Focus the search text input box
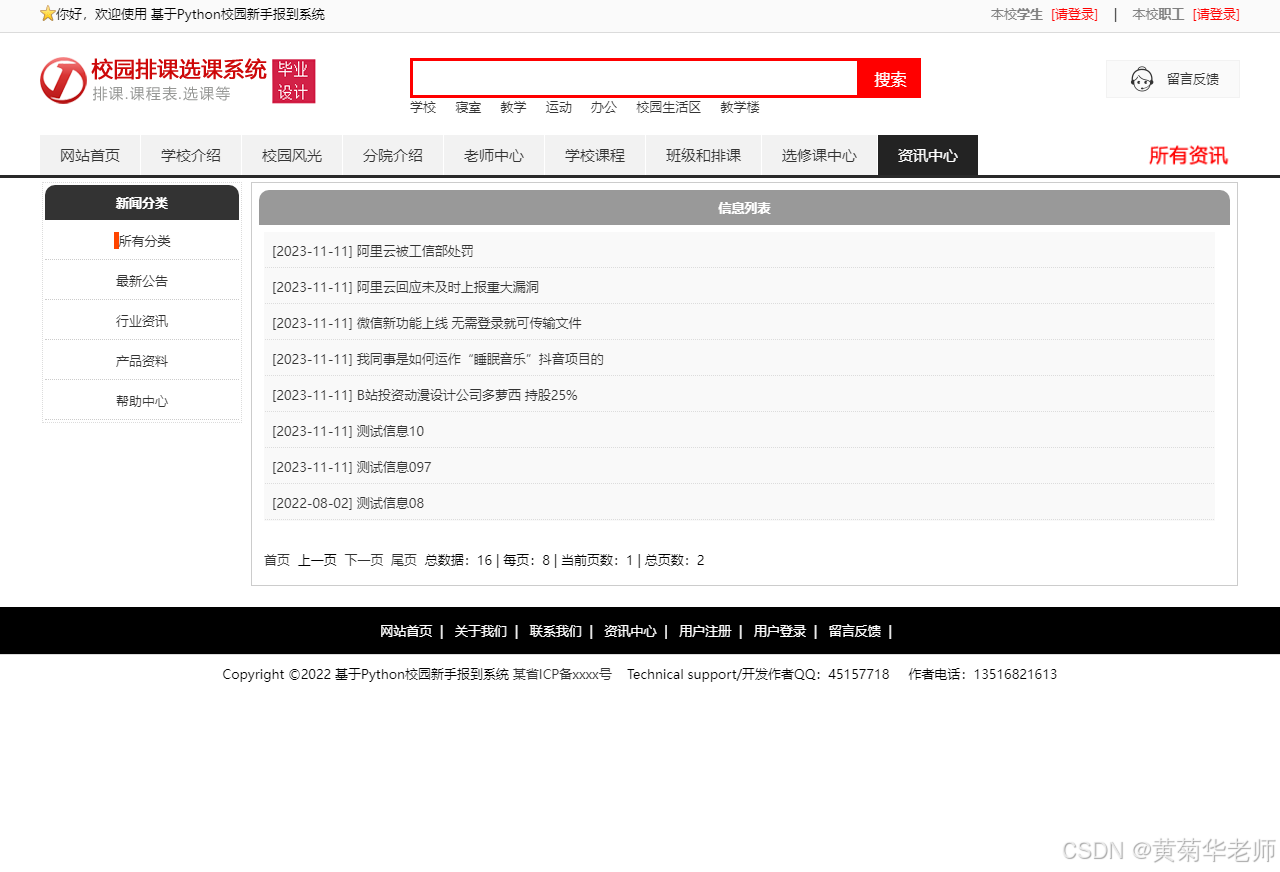1280x872 pixels. point(634,78)
